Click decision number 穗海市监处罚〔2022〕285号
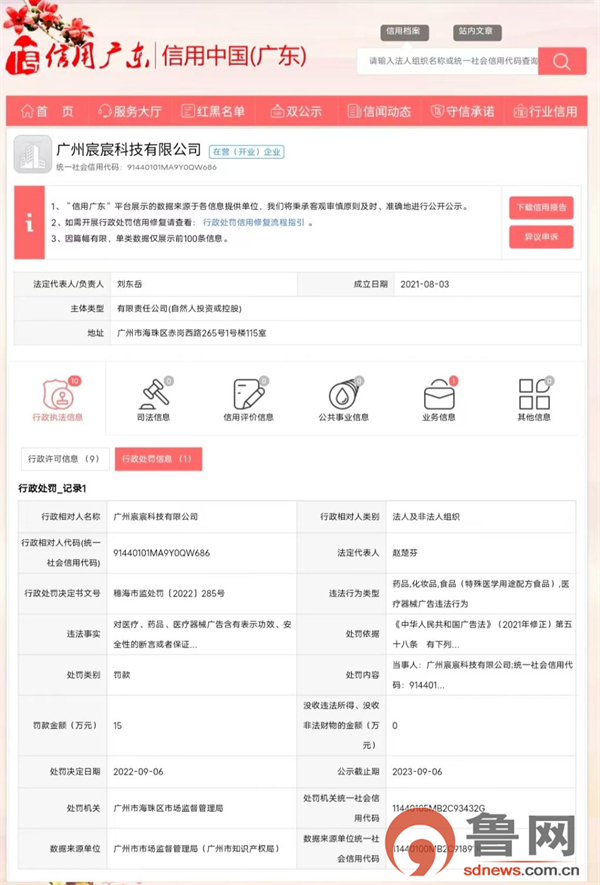Screen dimensions: 600x885 pos(169,593)
